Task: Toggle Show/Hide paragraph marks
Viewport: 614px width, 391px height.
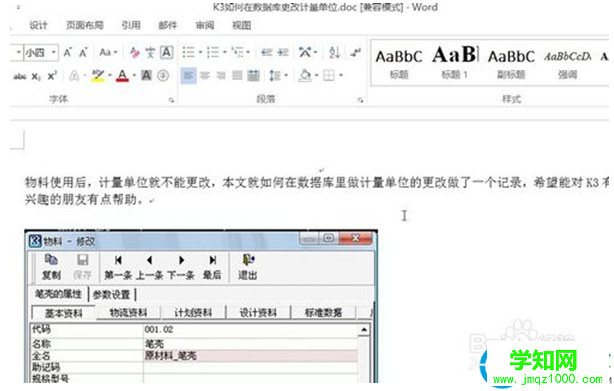Action: click(355, 52)
